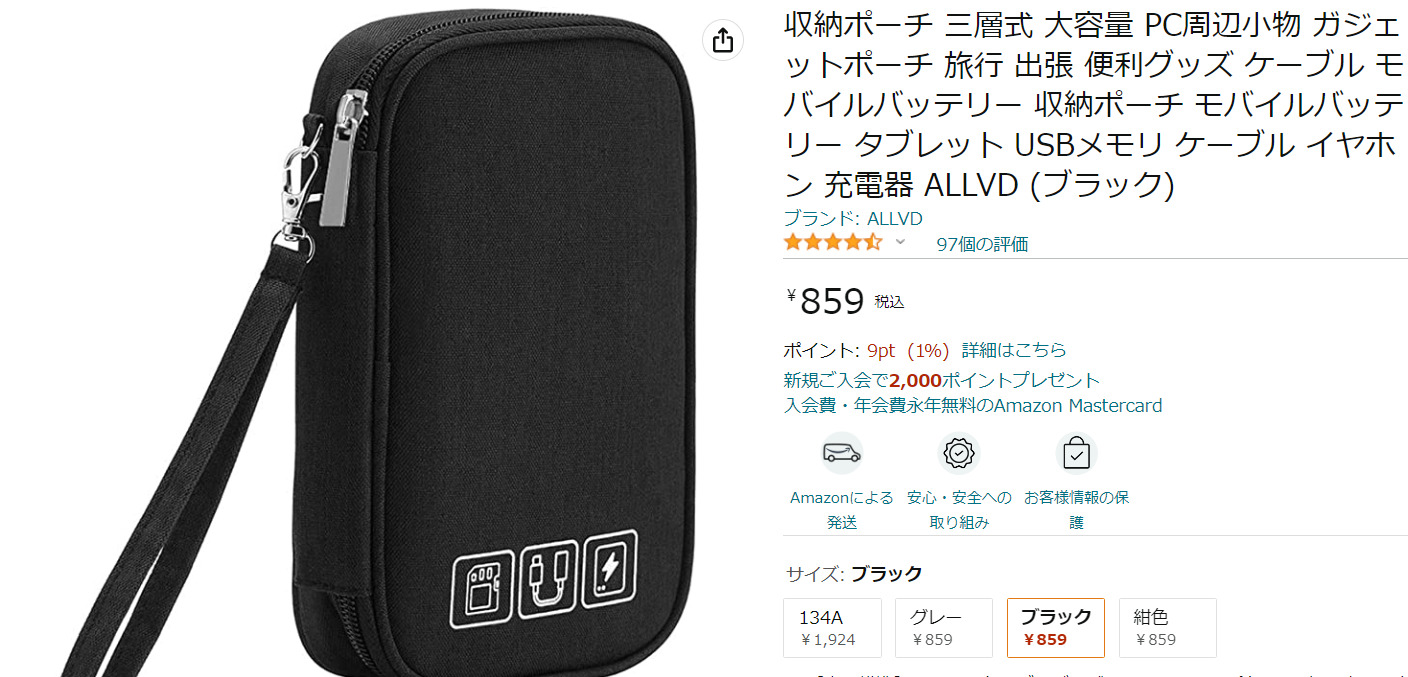Select the 134A size option
This screenshot has height=677, width=1408.
pyautogui.click(x=832, y=628)
